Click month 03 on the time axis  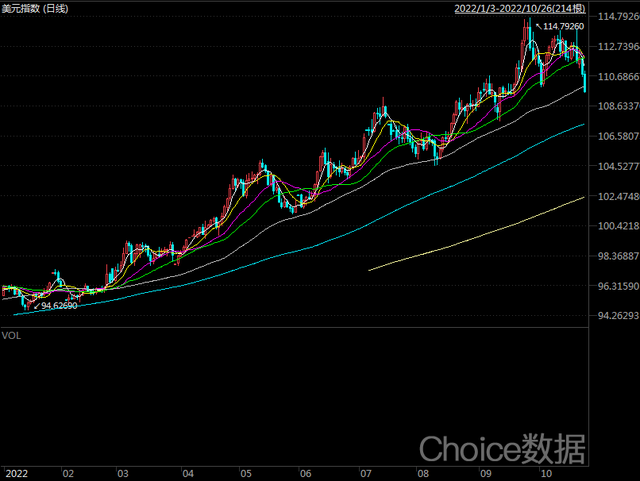pyautogui.click(x=124, y=472)
